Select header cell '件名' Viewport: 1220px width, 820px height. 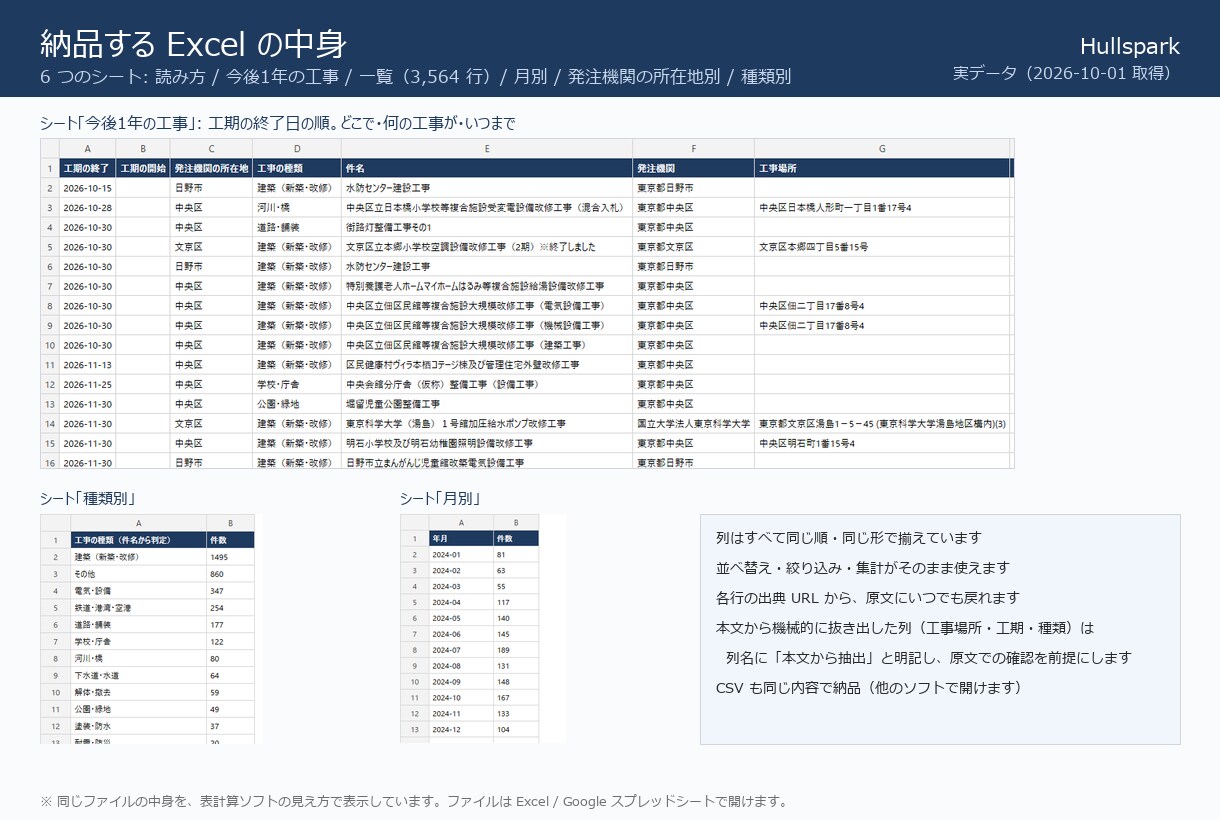tap(486, 168)
